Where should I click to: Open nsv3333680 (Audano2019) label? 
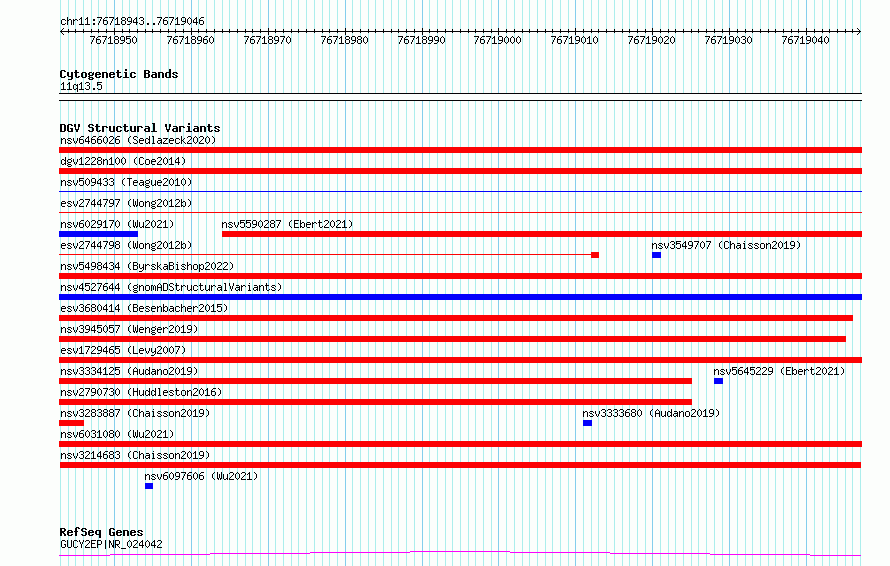click(651, 413)
